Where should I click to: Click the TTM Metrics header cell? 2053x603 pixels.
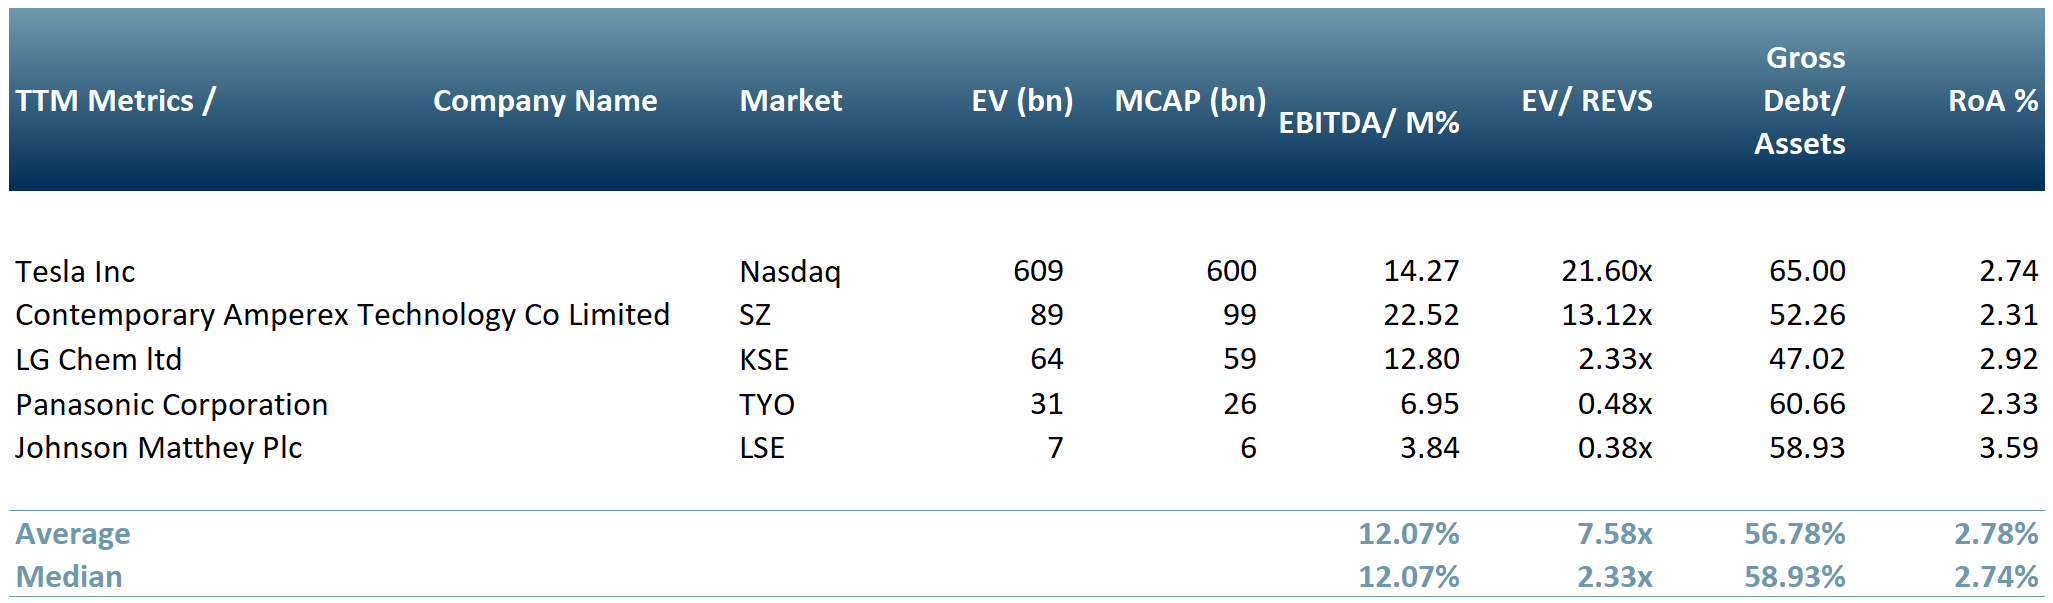click(x=115, y=101)
